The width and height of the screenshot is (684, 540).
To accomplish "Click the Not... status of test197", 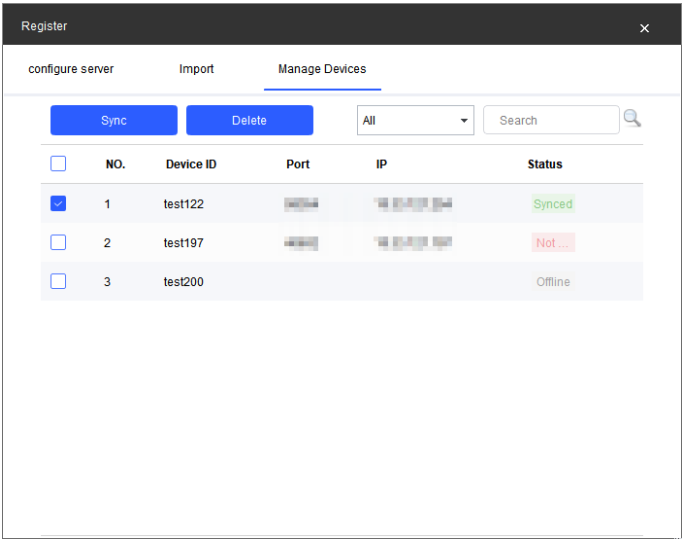I will click(x=553, y=243).
